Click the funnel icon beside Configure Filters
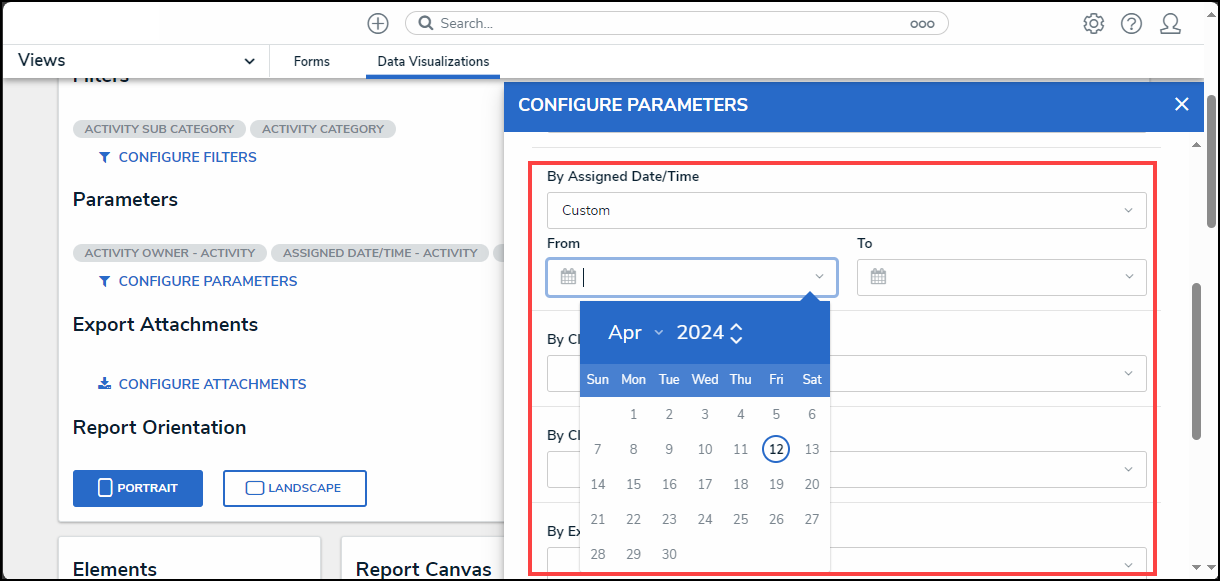Image resolution: width=1220 pixels, height=581 pixels. tap(104, 157)
